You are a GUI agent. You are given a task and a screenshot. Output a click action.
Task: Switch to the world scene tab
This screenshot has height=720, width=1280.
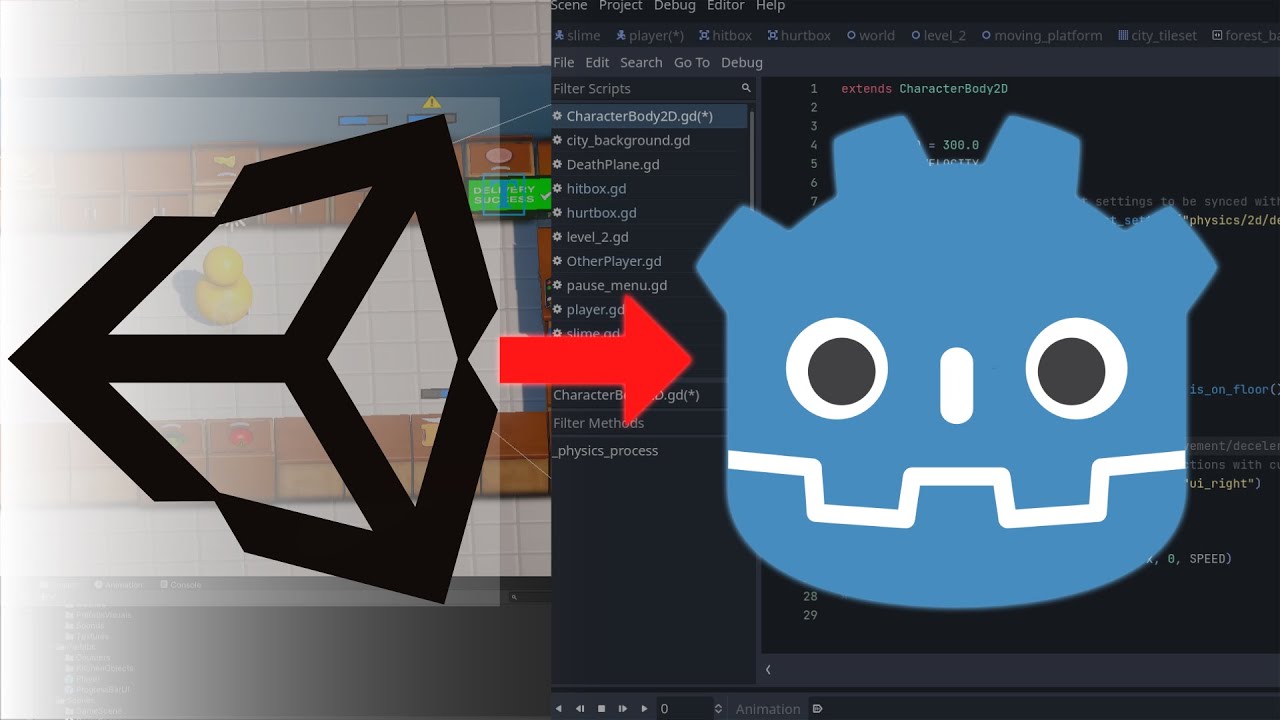870,35
